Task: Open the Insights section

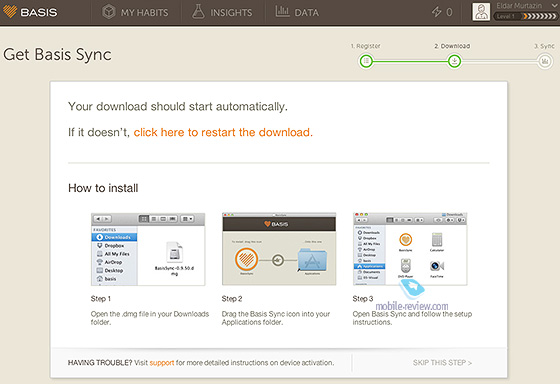Action: tap(222, 13)
